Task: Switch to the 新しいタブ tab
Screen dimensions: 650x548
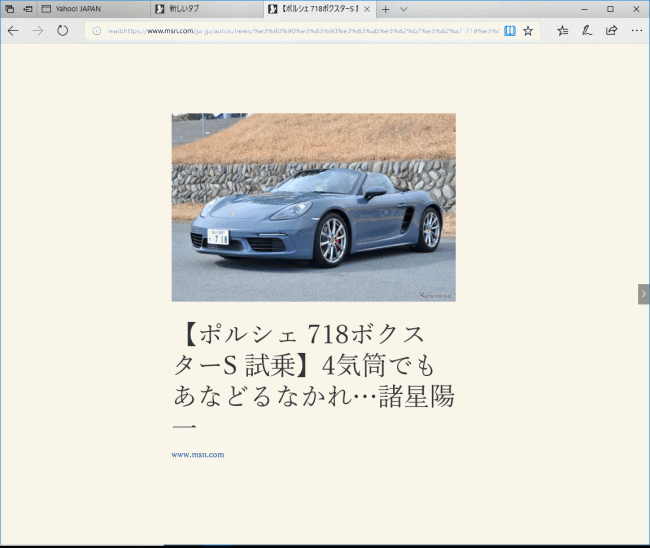Action: pos(207,9)
